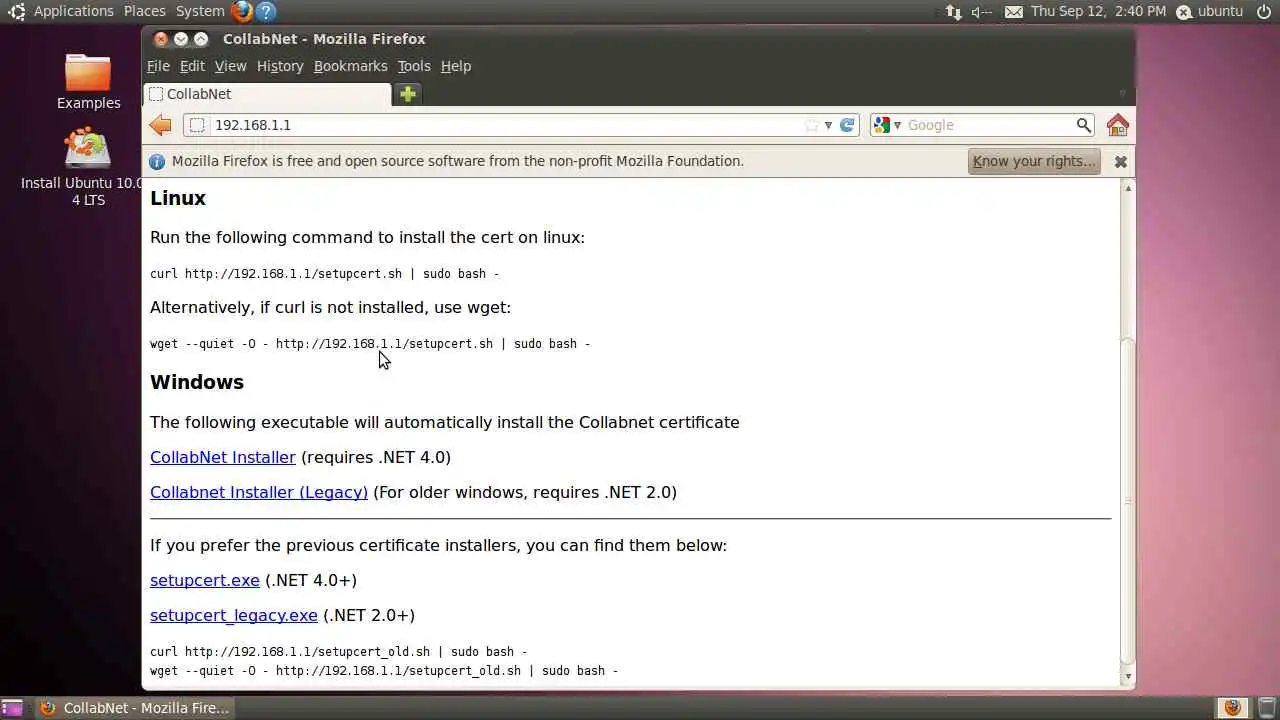Viewport: 1280px width, 720px height.
Task: Open the network connection indicator
Action: tap(953, 12)
